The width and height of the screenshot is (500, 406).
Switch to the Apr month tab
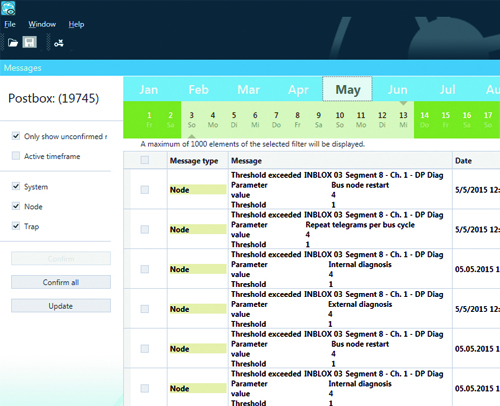[x=298, y=89]
